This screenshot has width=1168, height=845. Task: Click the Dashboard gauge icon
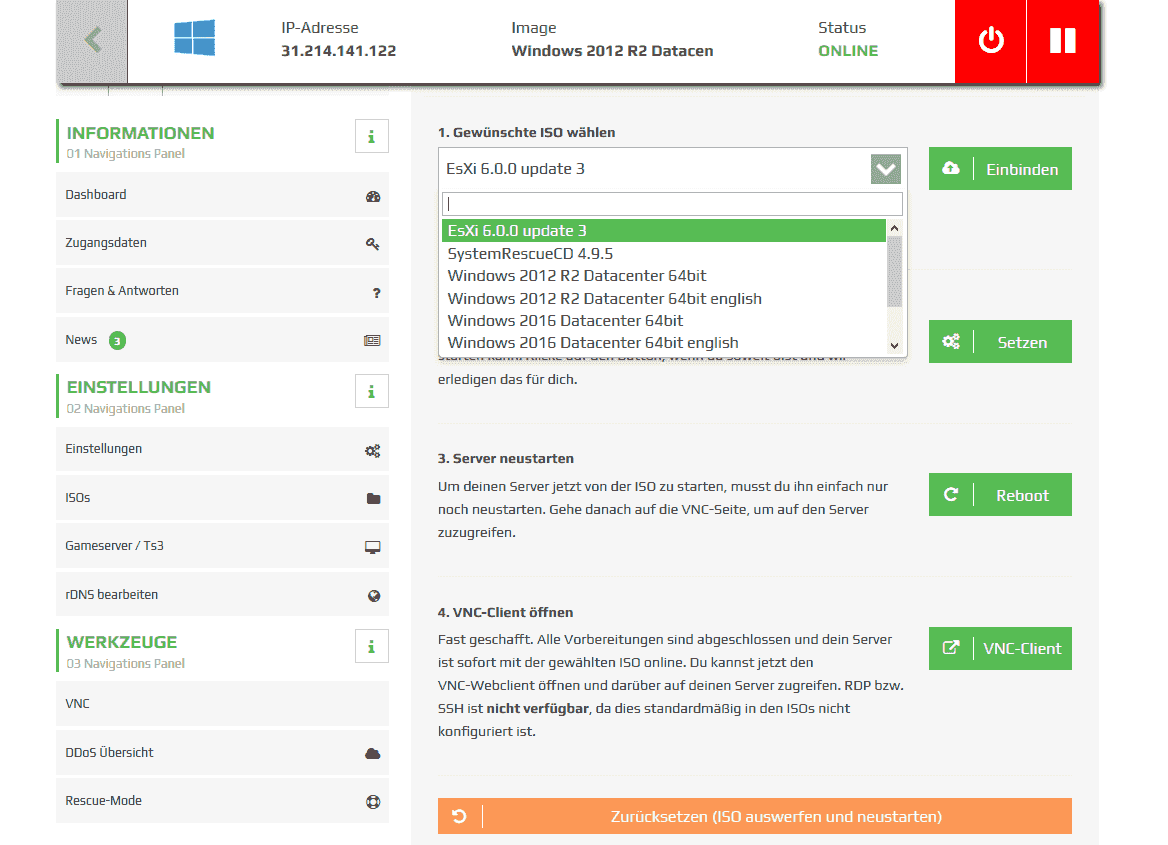(x=373, y=196)
